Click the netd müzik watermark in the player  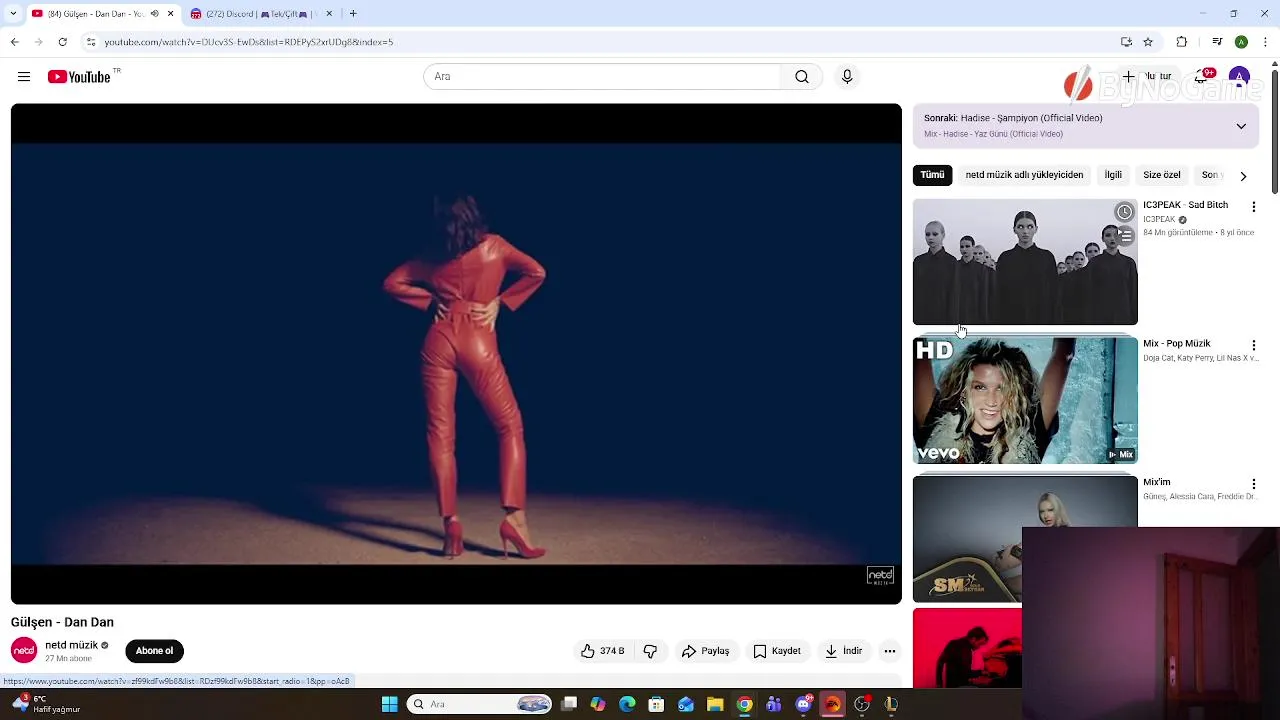coord(880,575)
